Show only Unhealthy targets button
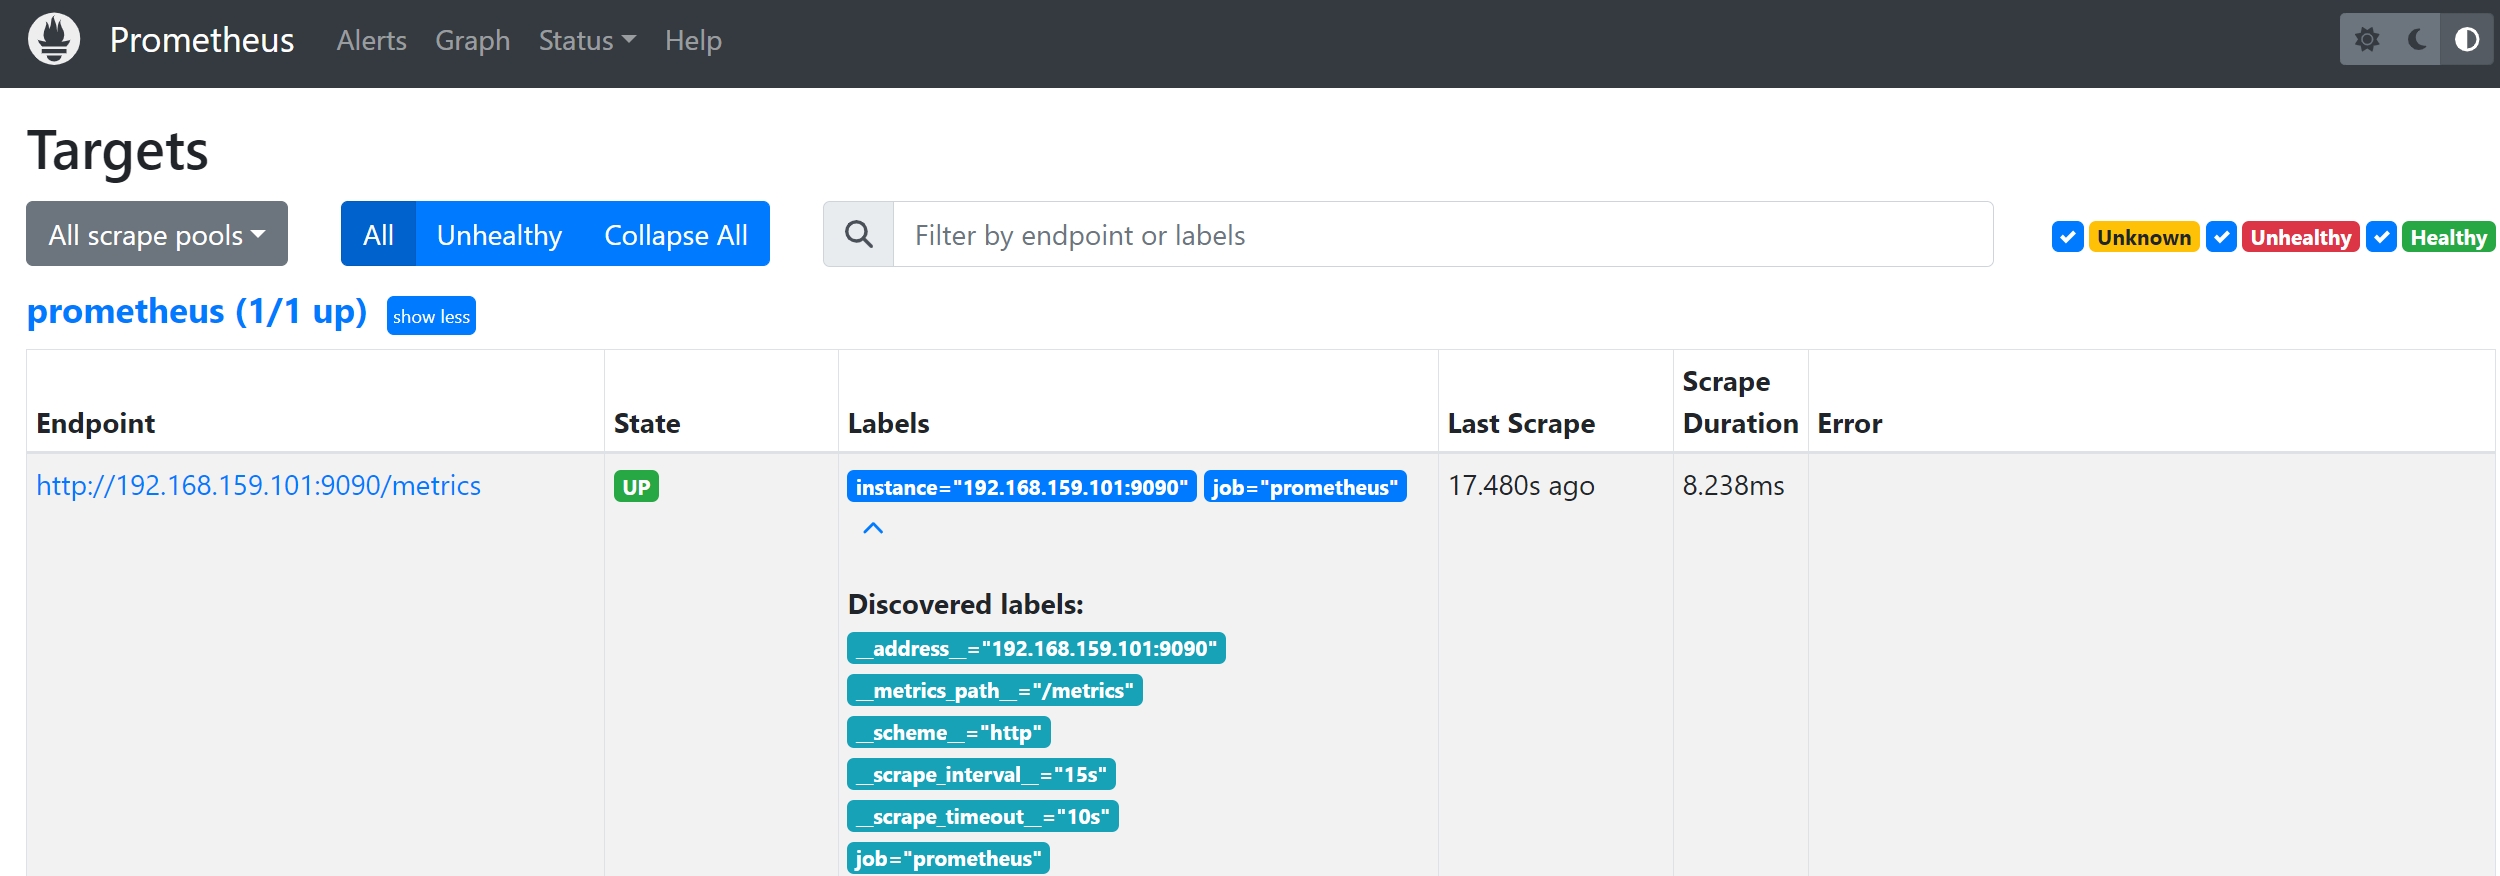This screenshot has width=2500, height=876. pyautogui.click(x=499, y=234)
